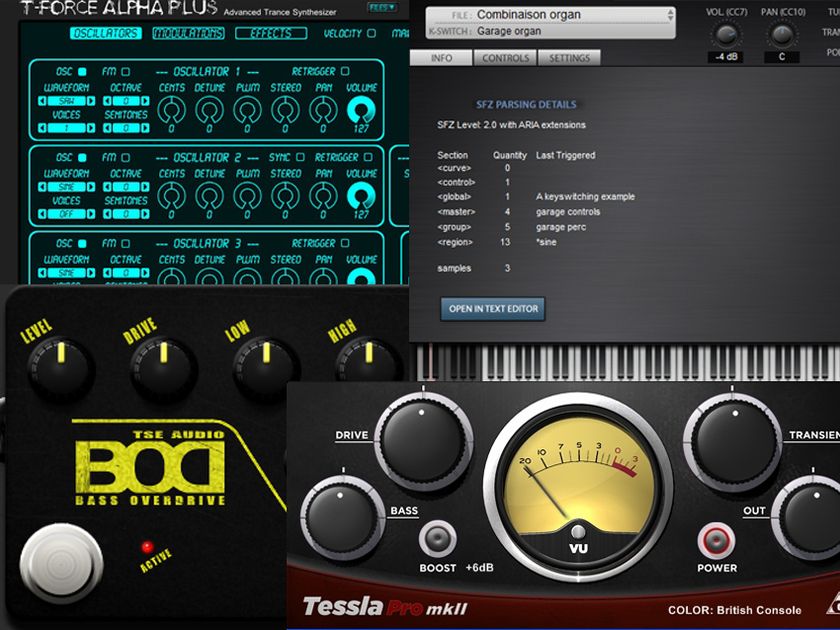The width and height of the screenshot is (840, 630).
Task: Click the Detune knob on Oscillator 1
Action: (210, 109)
